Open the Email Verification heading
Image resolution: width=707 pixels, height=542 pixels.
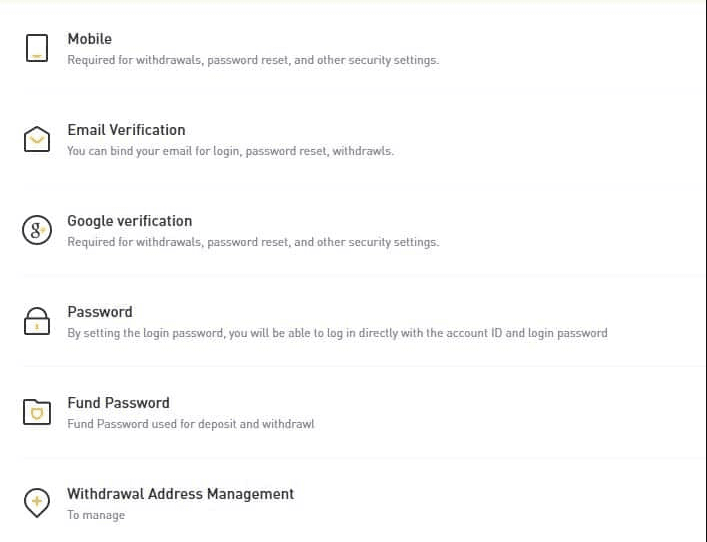[x=126, y=130]
